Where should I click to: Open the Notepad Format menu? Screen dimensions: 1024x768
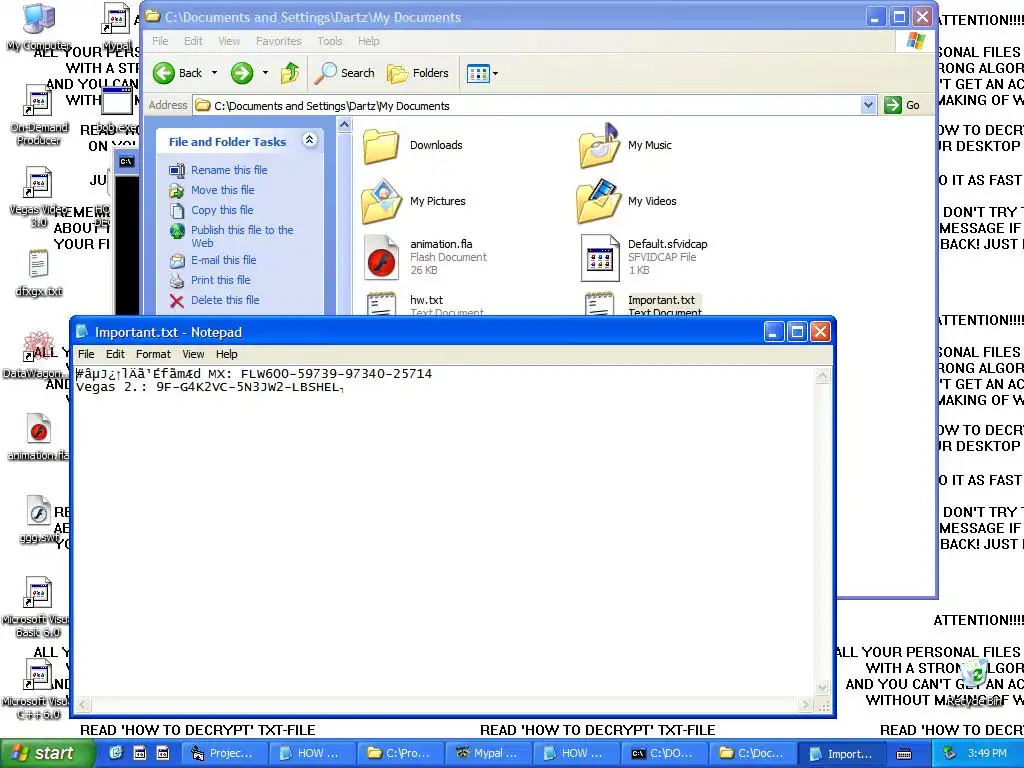[x=153, y=354]
